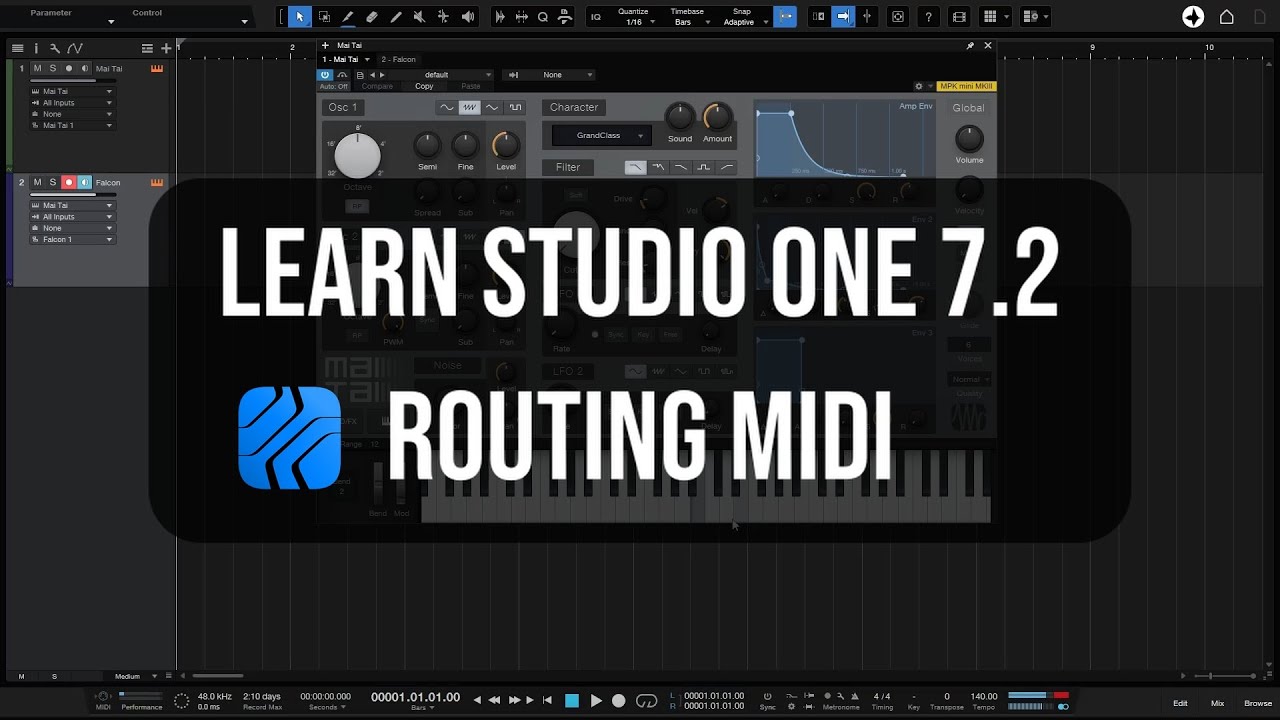Toggle monitor on Mai Tai track
Image resolution: width=1280 pixels, height=720 pixels.
[85, 69]
